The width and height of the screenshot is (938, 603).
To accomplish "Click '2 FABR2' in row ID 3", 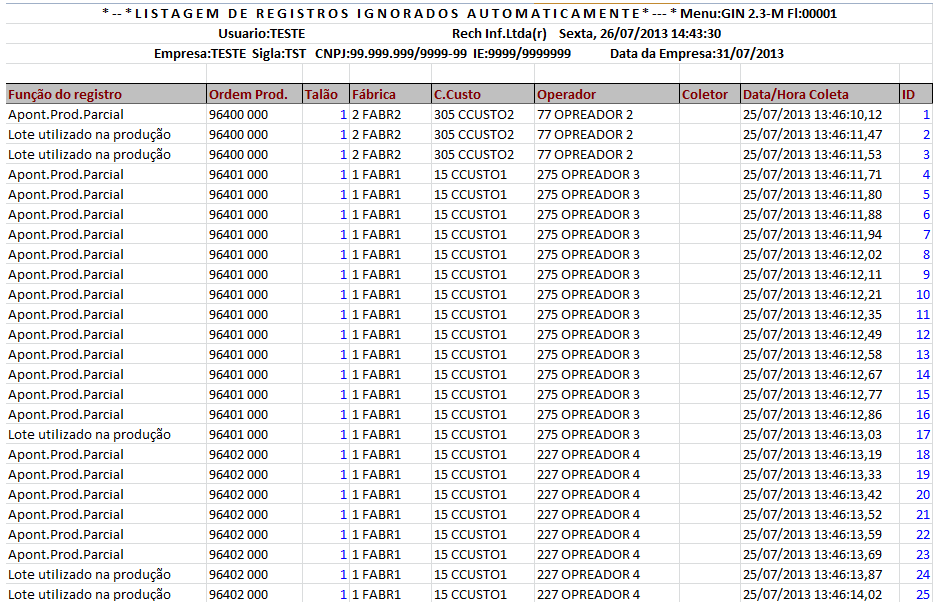I will pyautogui.click(x=376, y=154).
